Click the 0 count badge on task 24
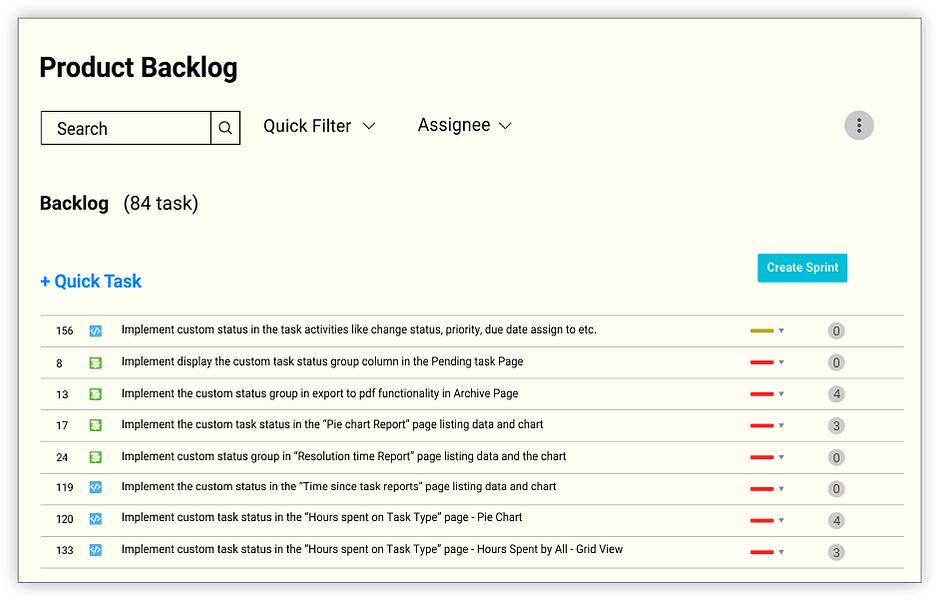The height and width of the screenshot is (600, 939). point(836,457)
